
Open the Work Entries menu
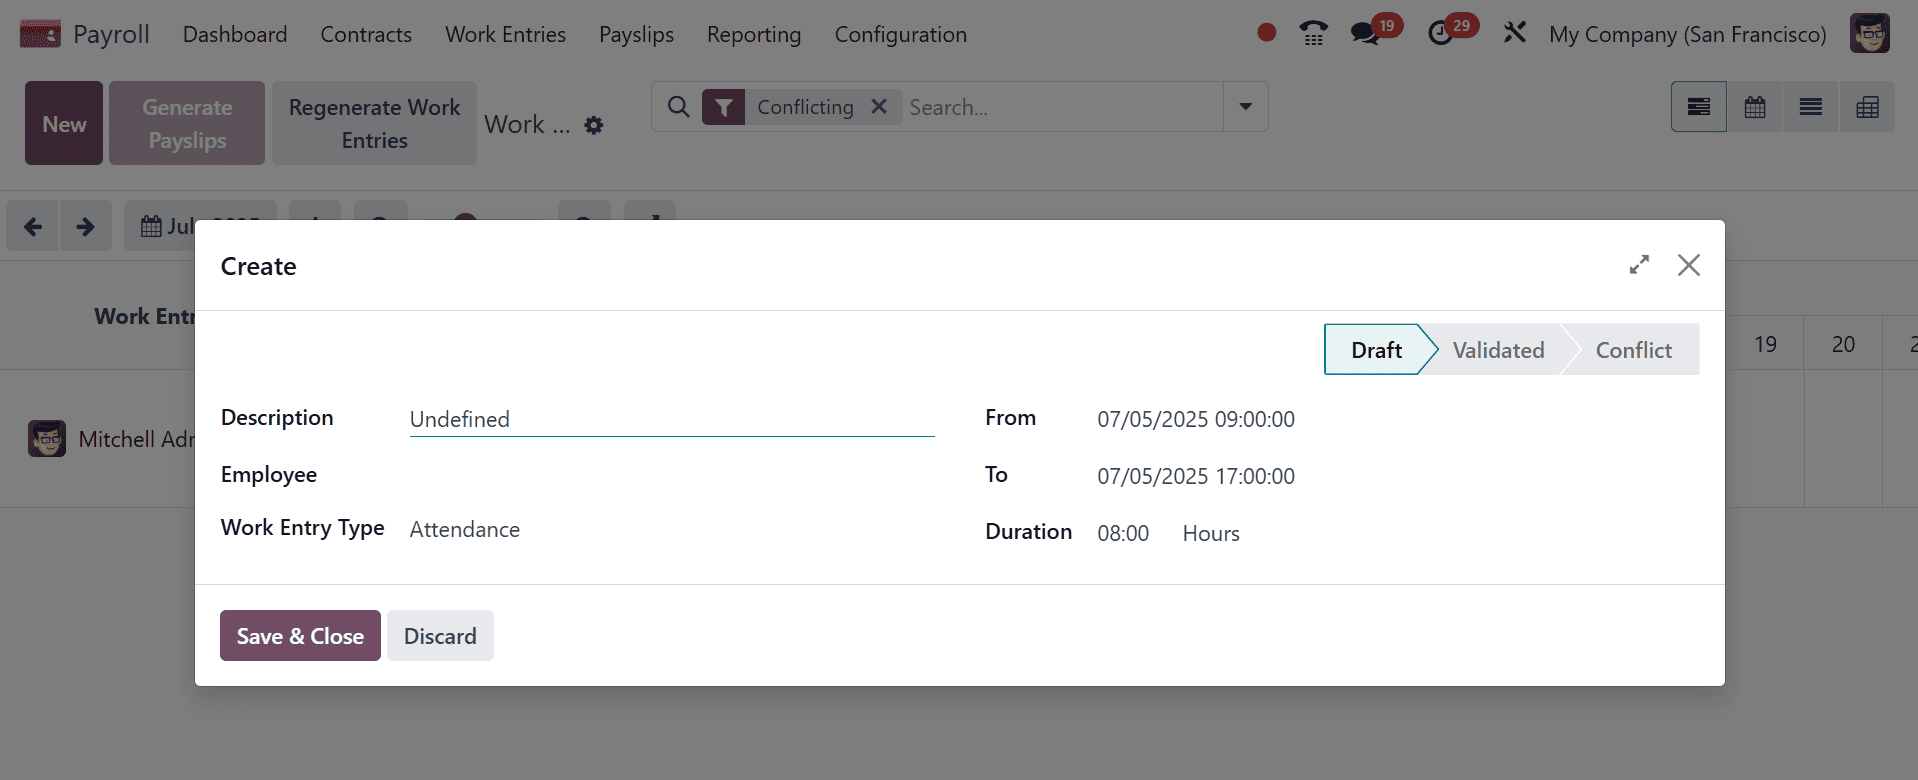[x=505, y=34]
